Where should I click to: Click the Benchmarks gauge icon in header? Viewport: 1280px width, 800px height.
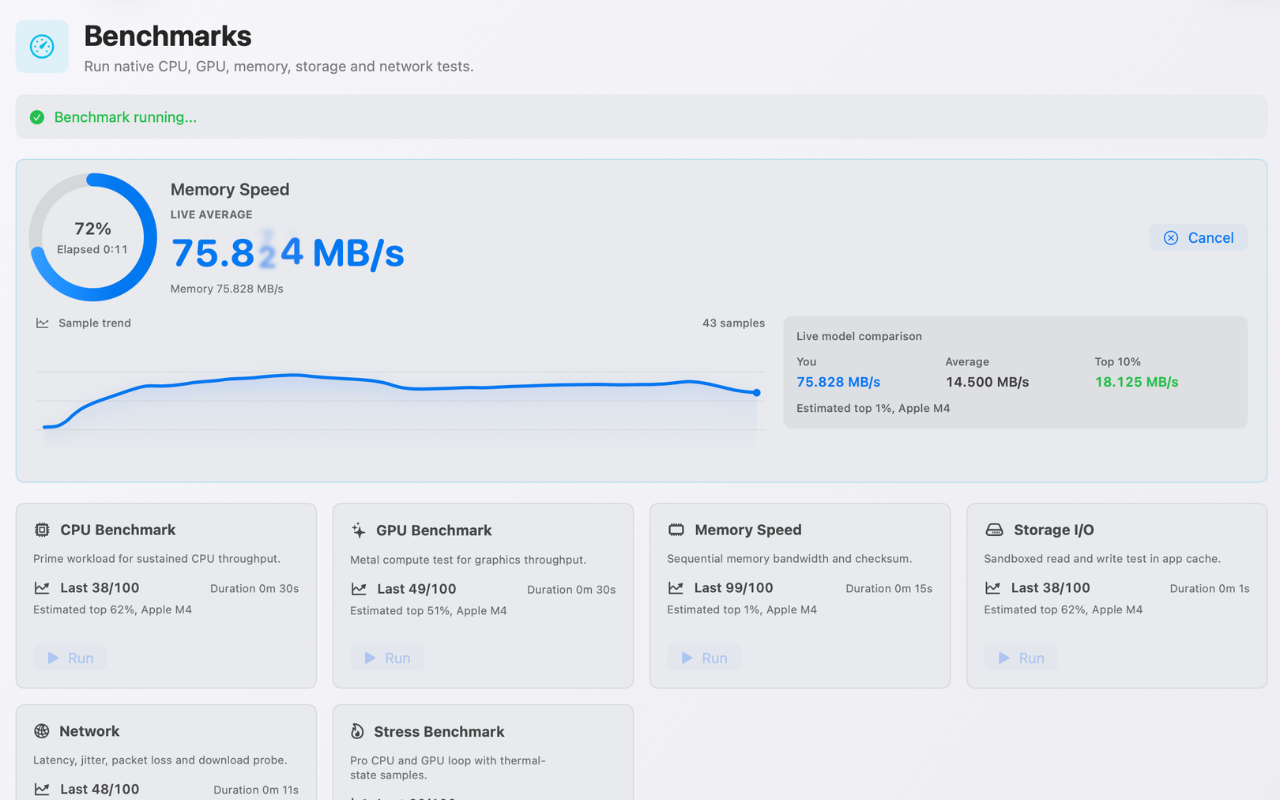(42, 46)
